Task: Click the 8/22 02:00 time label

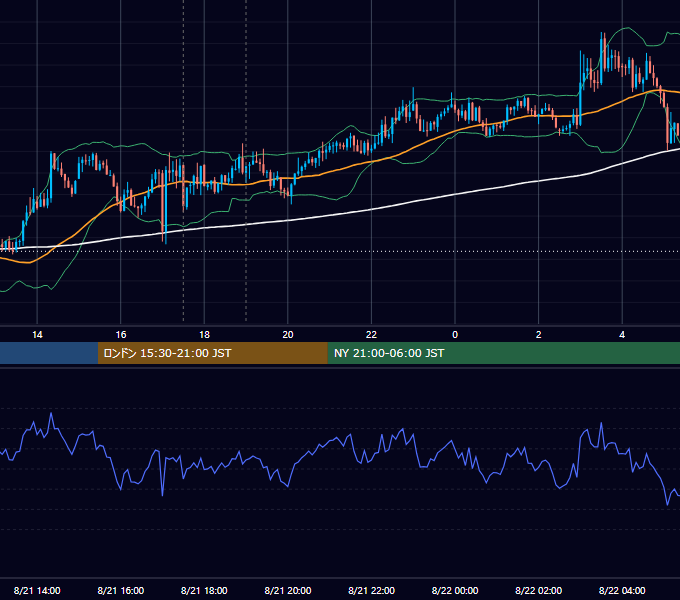Action: click(x=539, y=590)
